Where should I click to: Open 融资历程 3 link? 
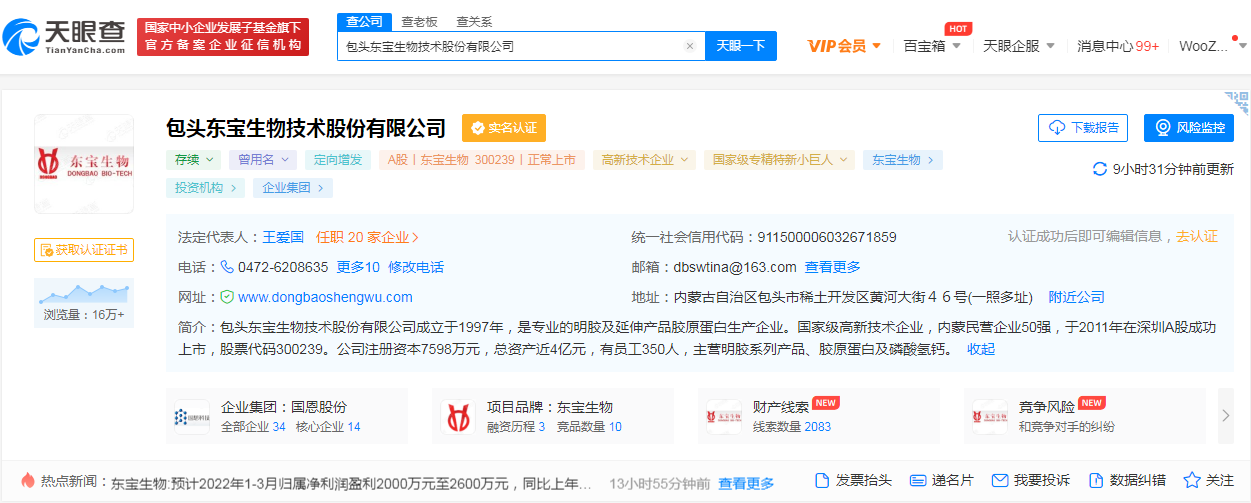coord(516,426)
